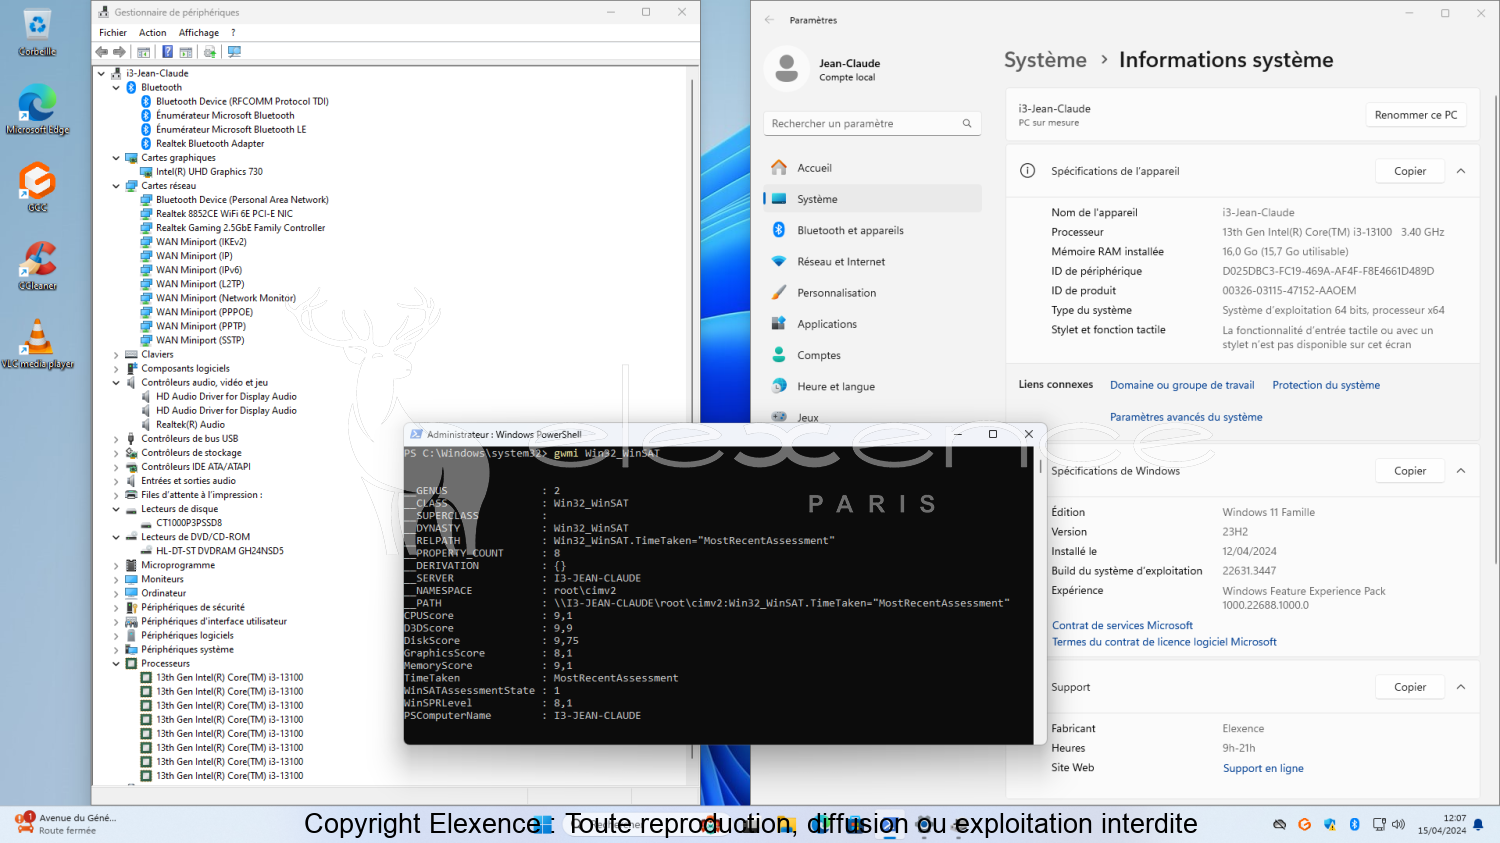This screenshot has height=843, width=1500.
Task: Open the Corbeille recycle bin
Action: [37, 30]
